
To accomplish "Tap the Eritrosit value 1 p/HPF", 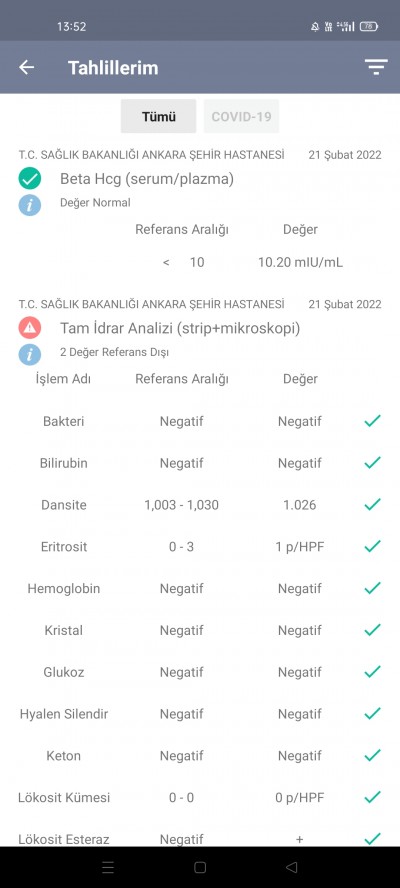I will point(300,547).
